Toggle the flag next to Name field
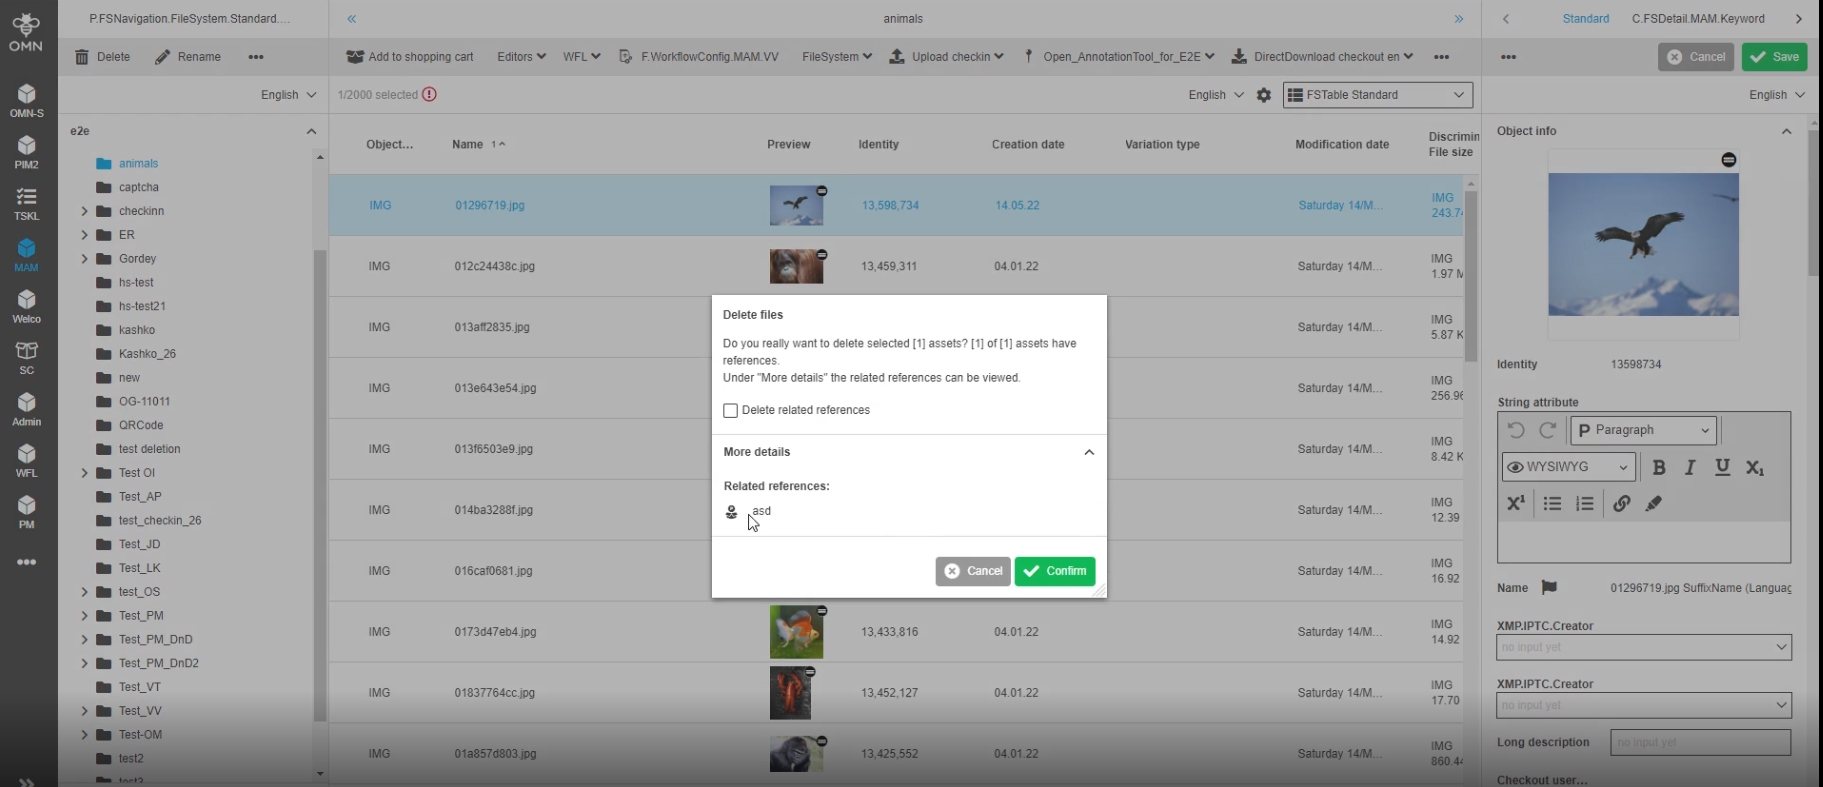 pos(1549,588)
